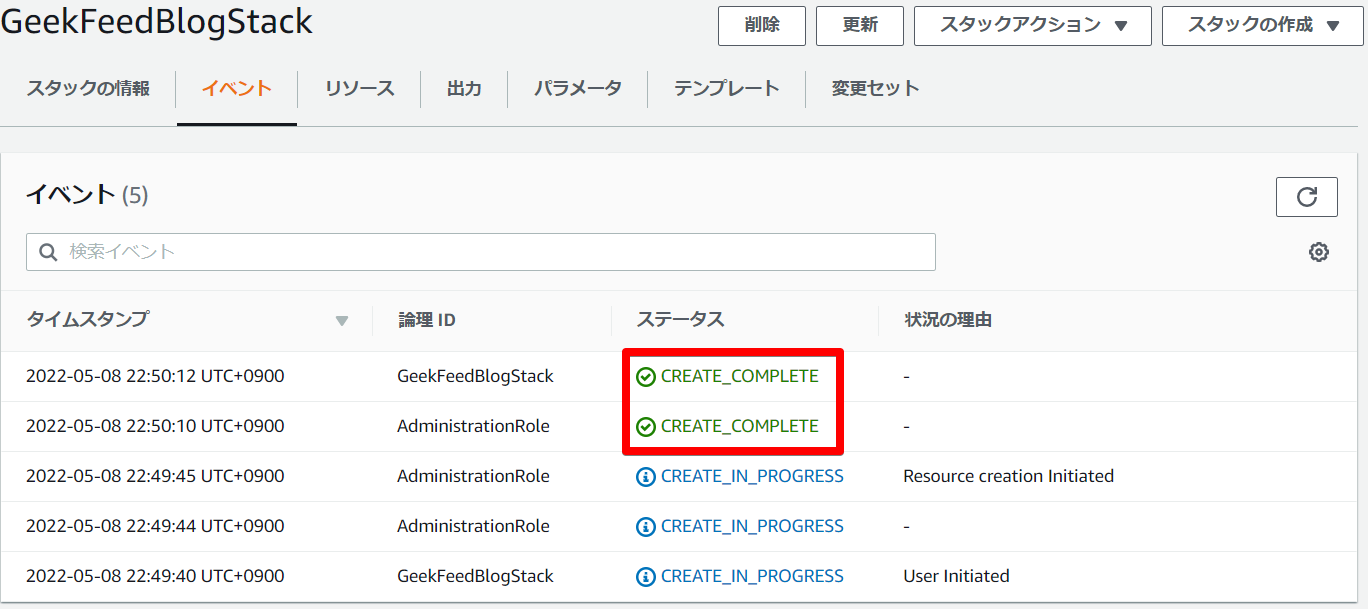
Task: Click the タイムスタンプ column header
Action: point(87,320)
